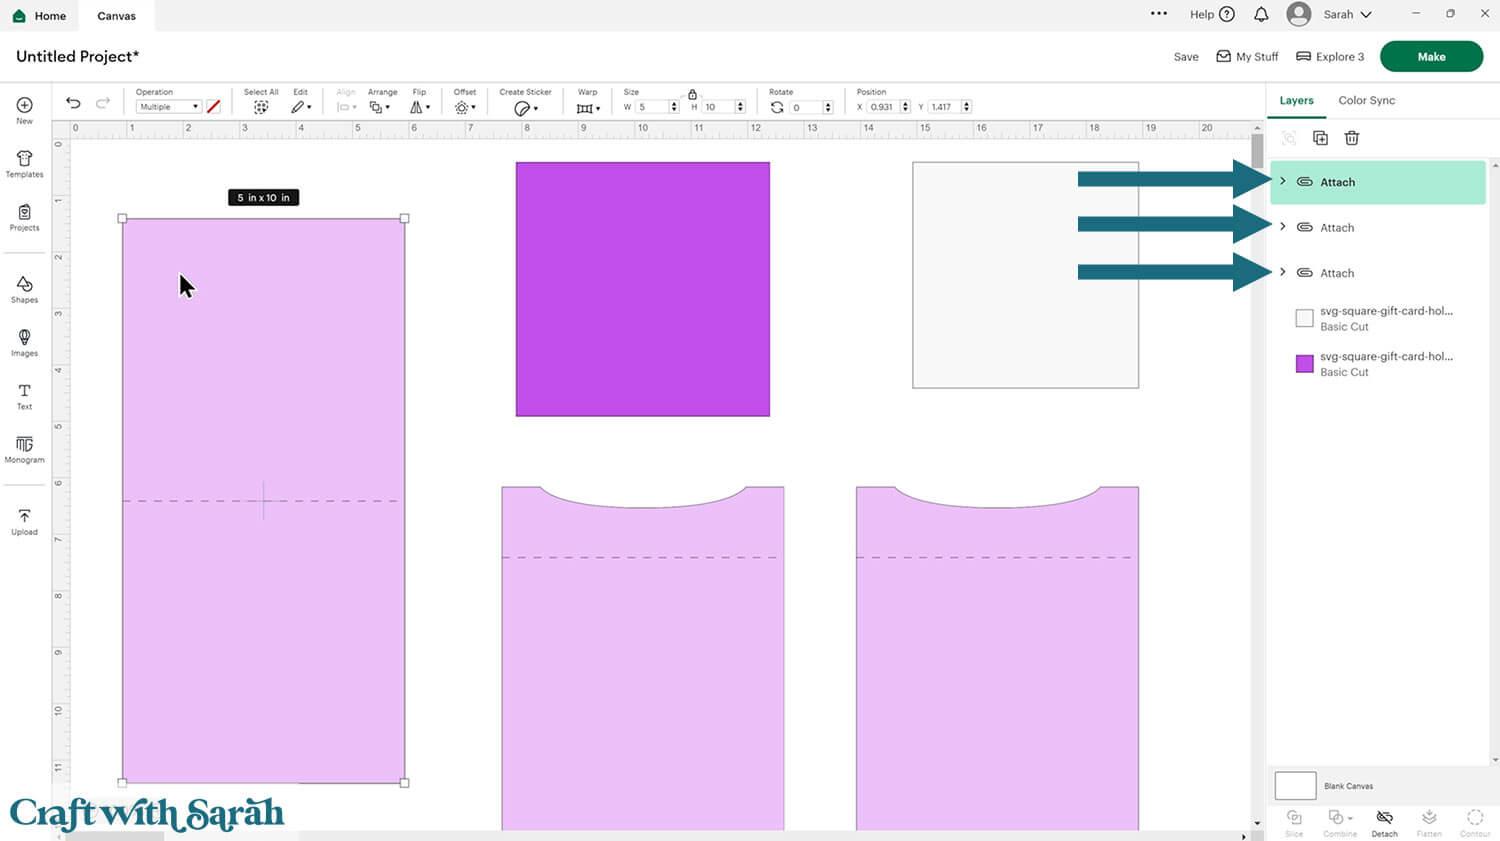Click the Upload icon

click(x=24, y=521)
